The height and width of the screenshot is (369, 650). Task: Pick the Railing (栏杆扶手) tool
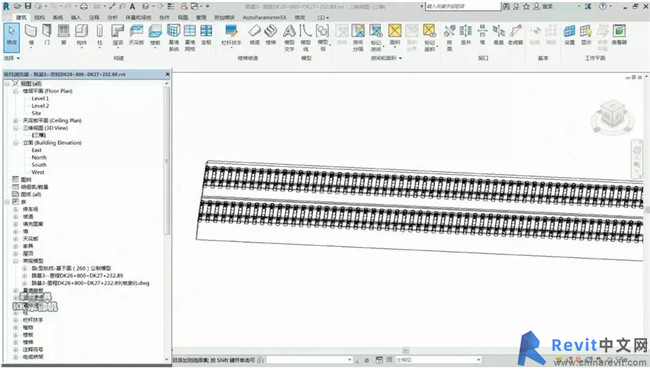coord(231,35)
